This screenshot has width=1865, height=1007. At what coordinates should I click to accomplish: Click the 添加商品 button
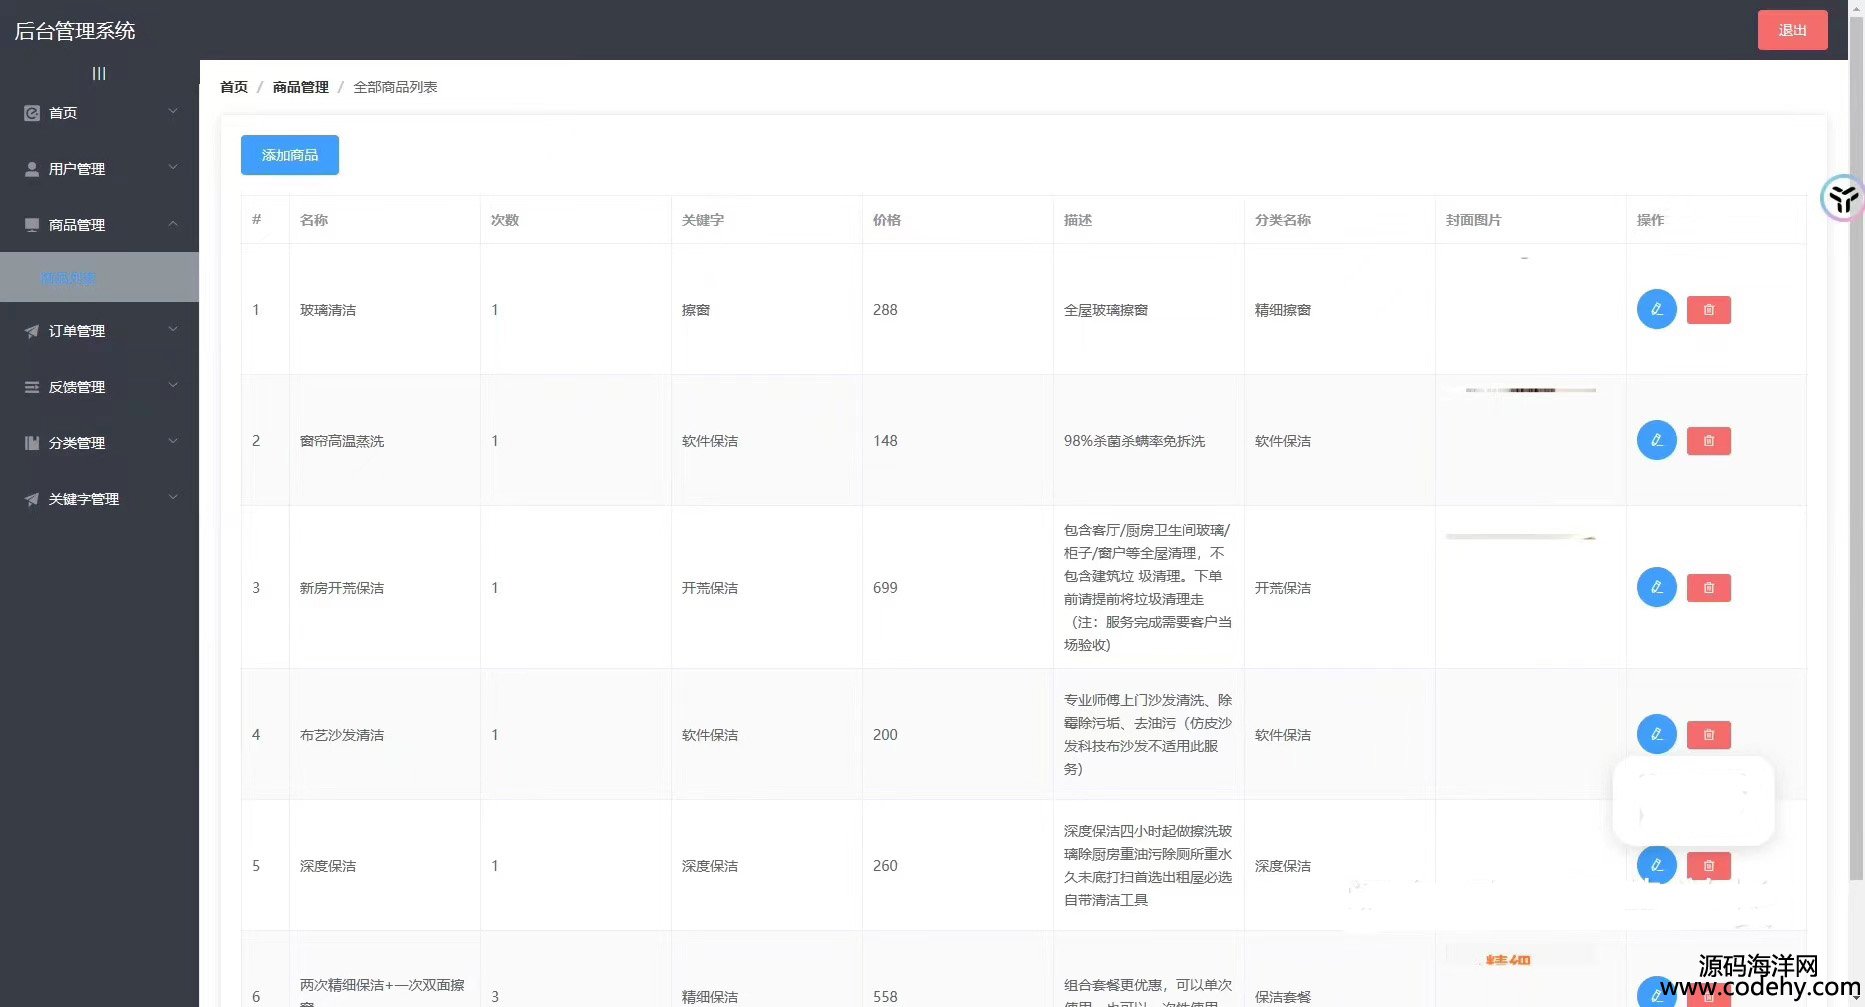click(290, 155)
